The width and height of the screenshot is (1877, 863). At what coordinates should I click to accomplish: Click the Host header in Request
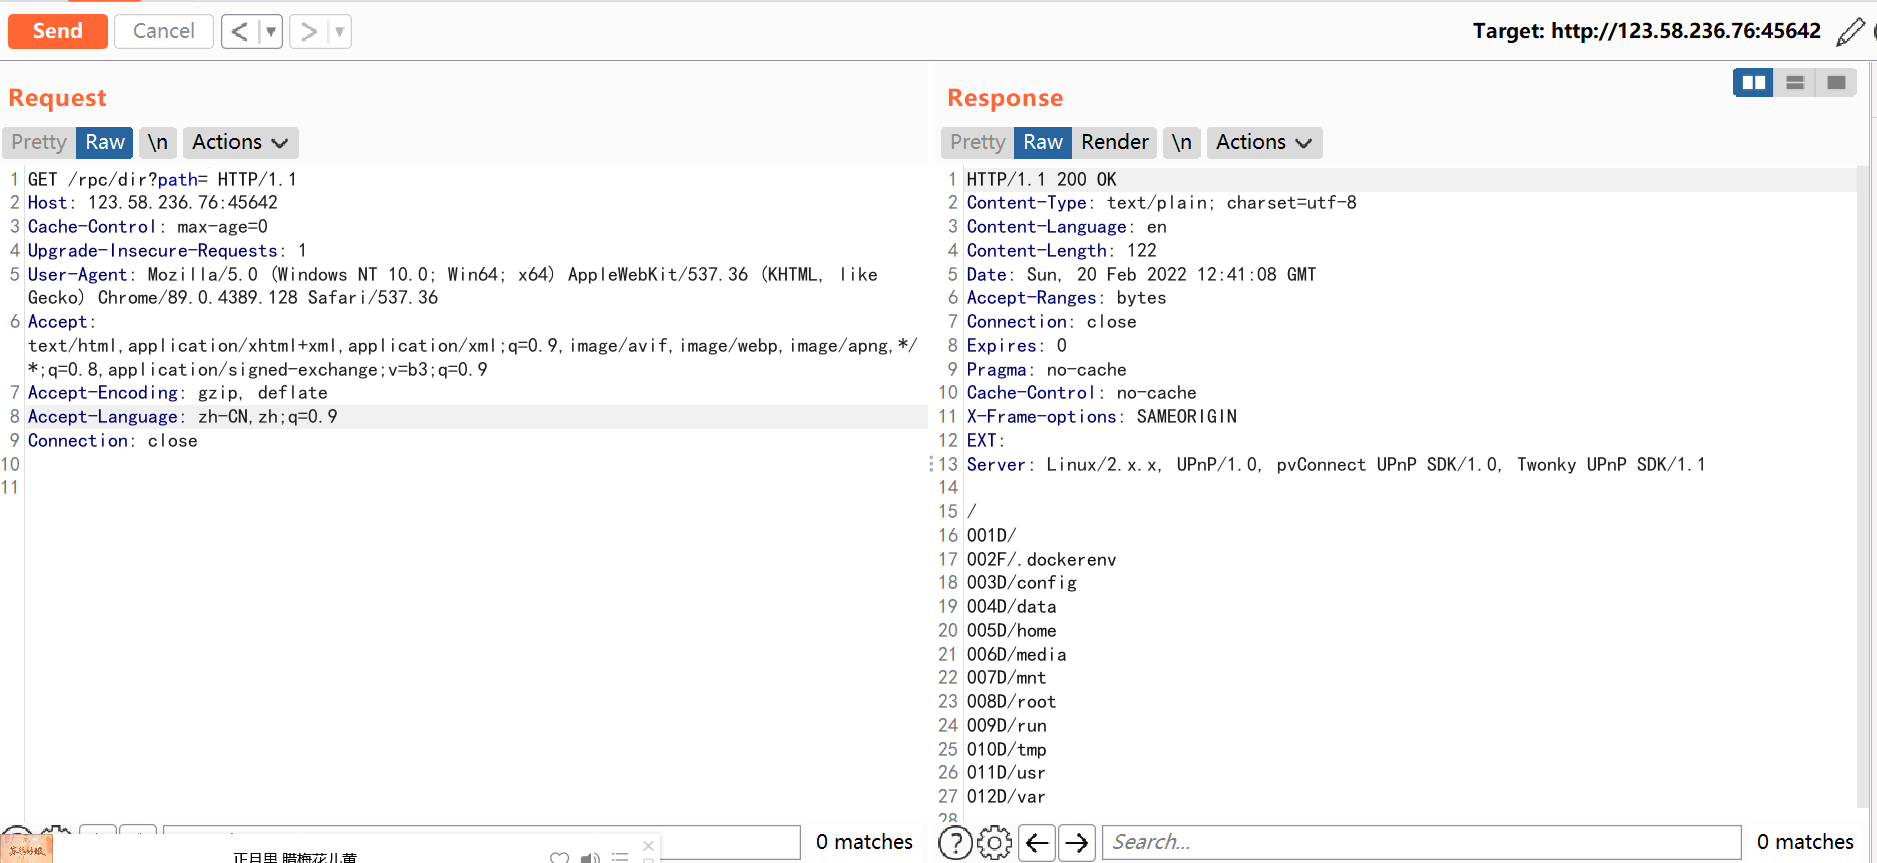tap(153, 203)
